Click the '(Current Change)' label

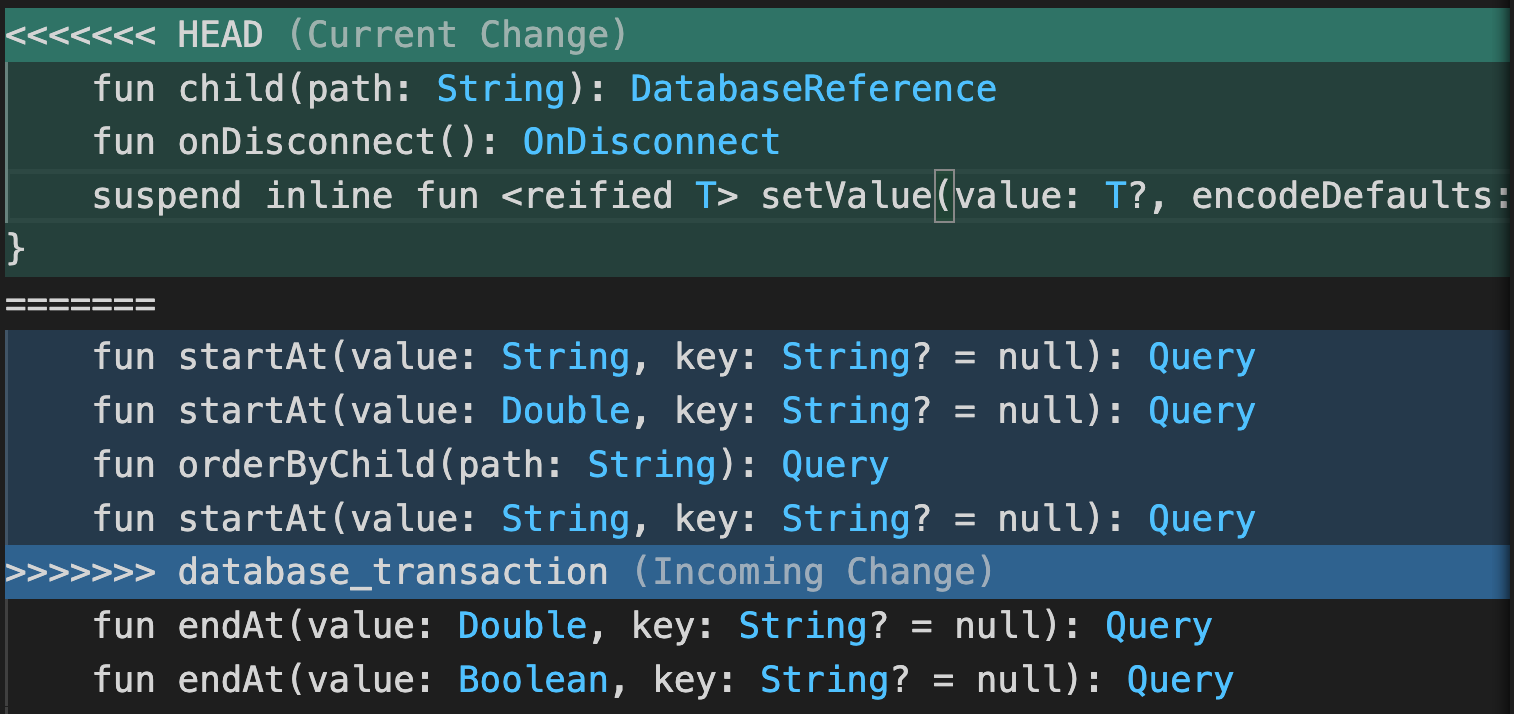457,36
